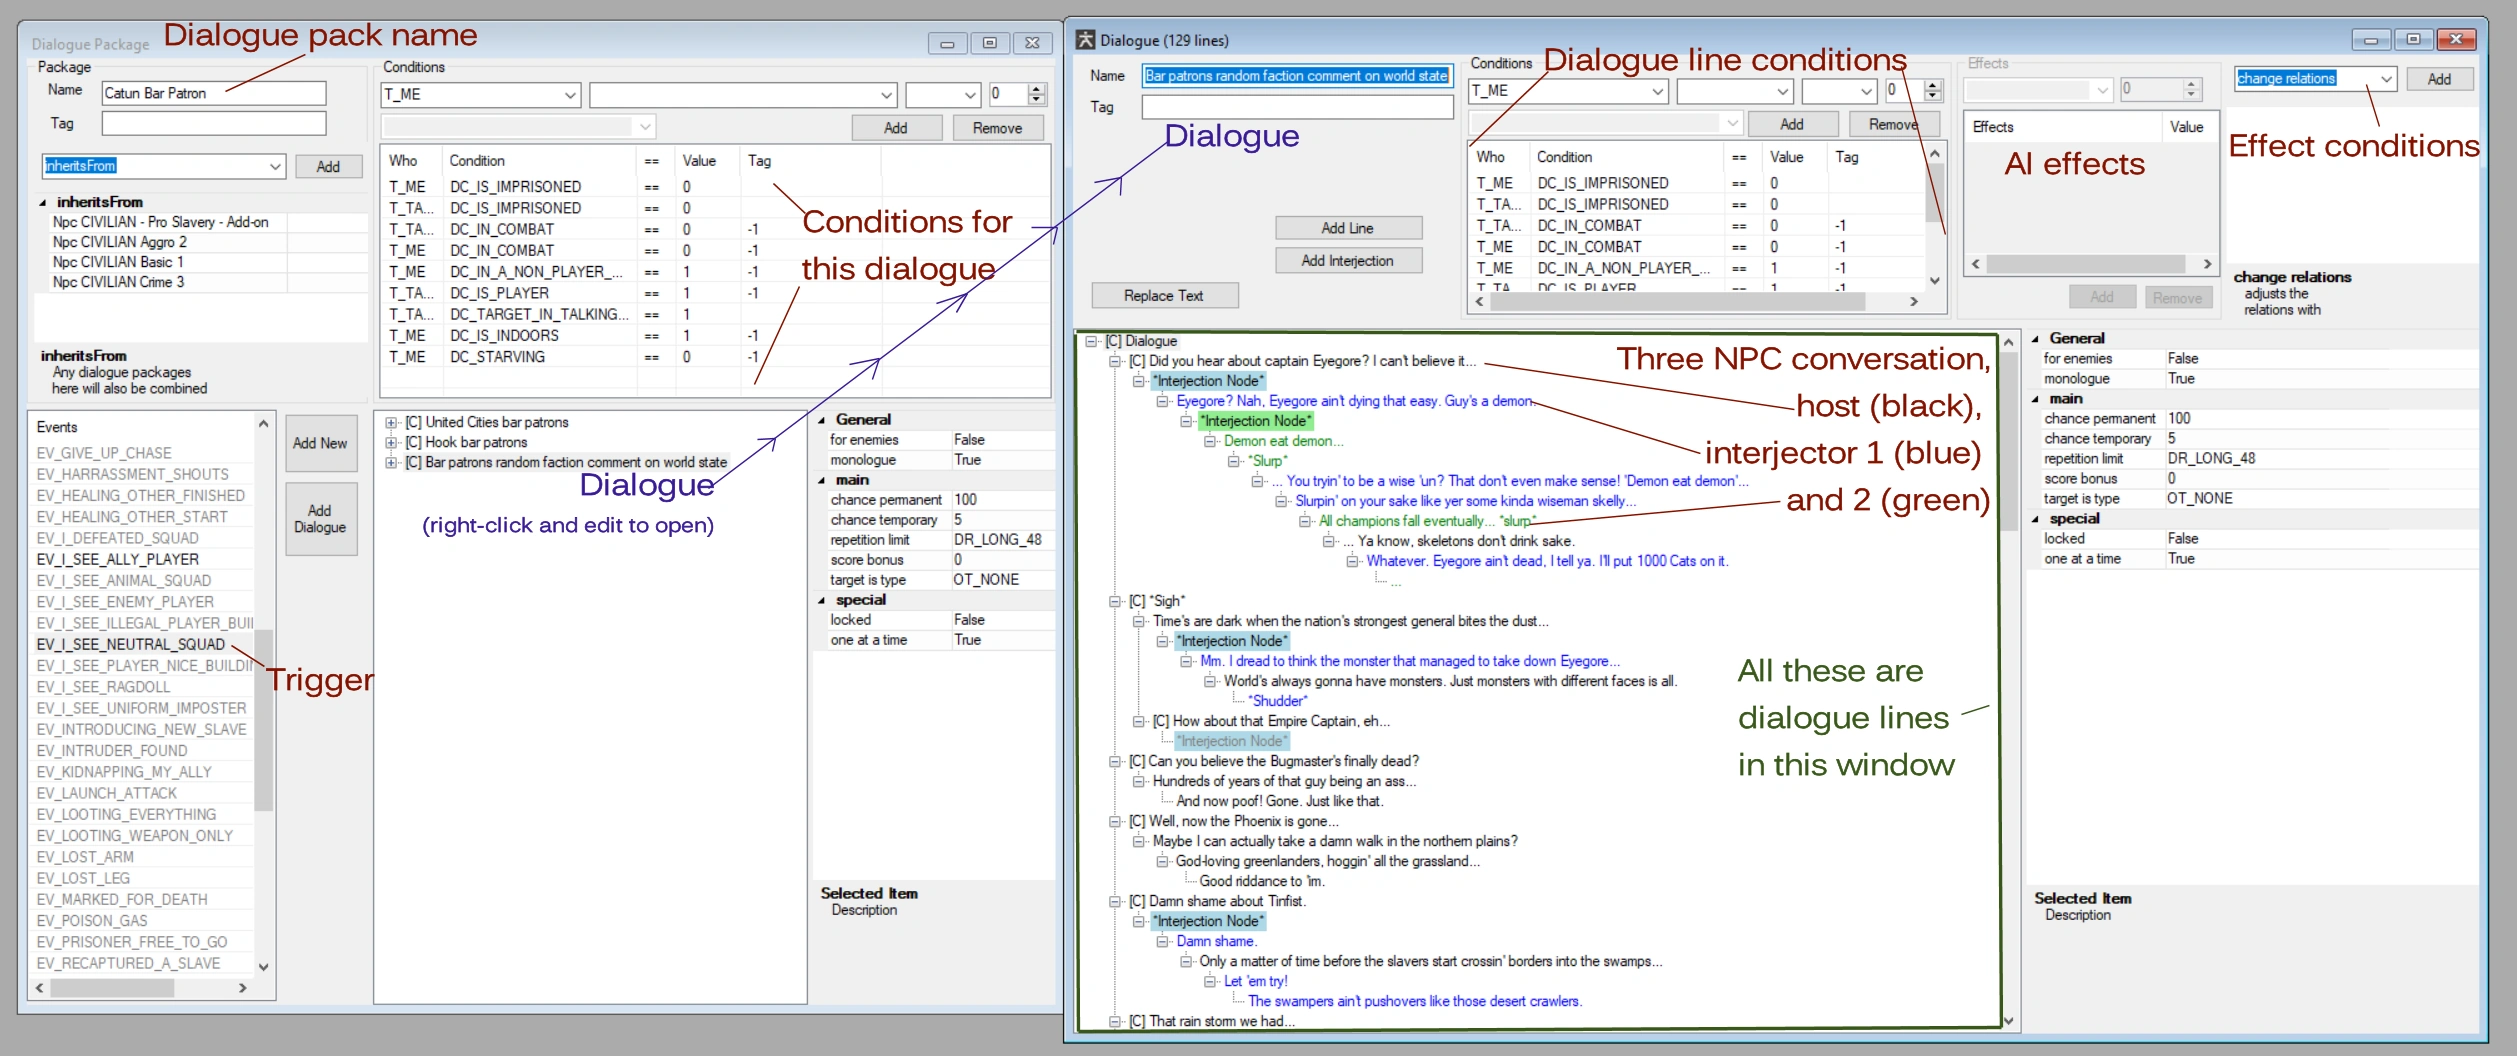Viewport: 2517px width, 1056px height.
Task: Click Remove in Dialogue Package conditions
Action: coord(997,128)
